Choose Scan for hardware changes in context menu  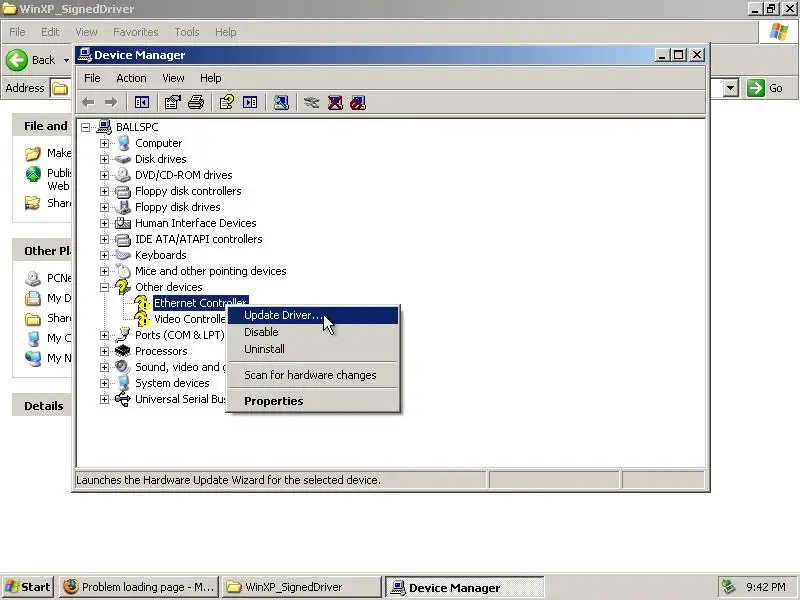click(313, 375)
